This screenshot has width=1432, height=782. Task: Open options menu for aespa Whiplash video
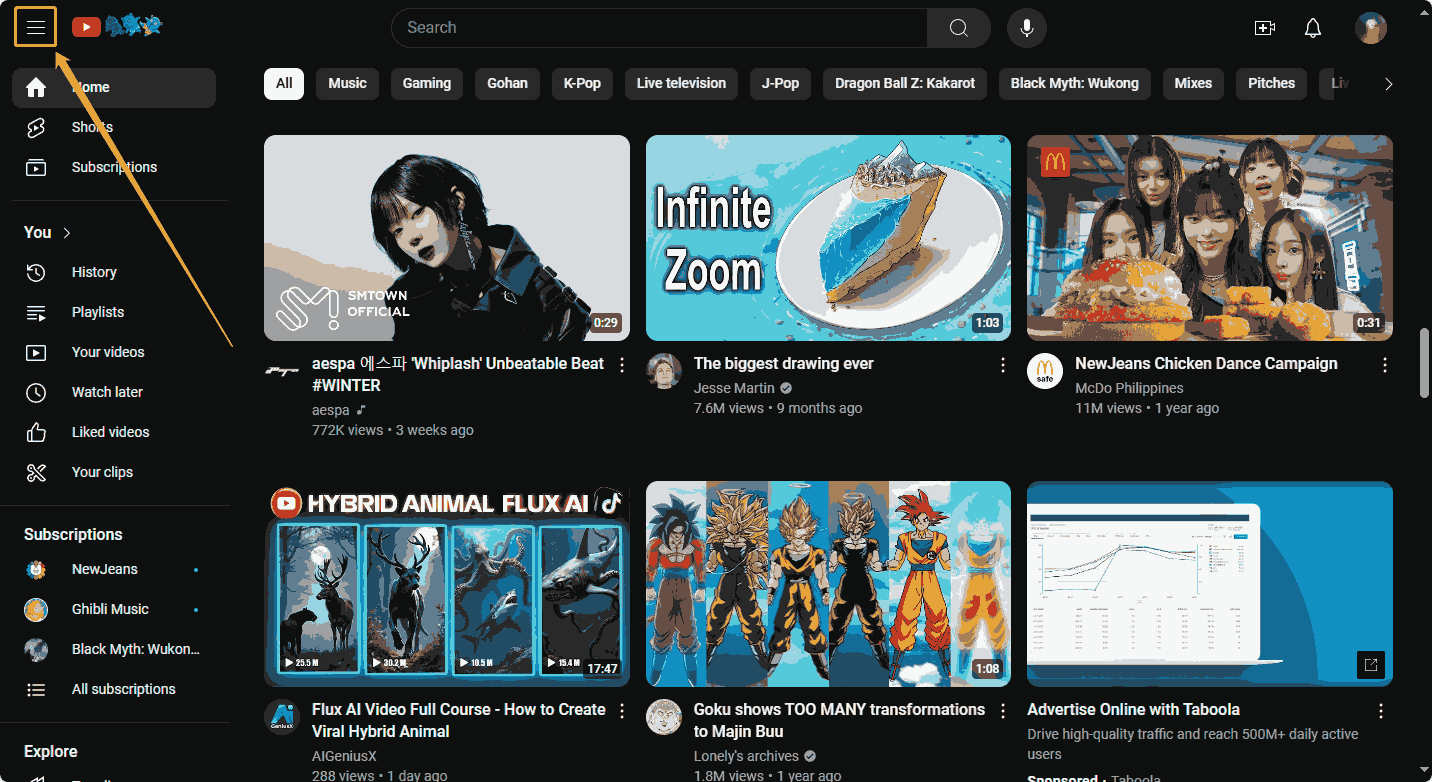point(622,365)
